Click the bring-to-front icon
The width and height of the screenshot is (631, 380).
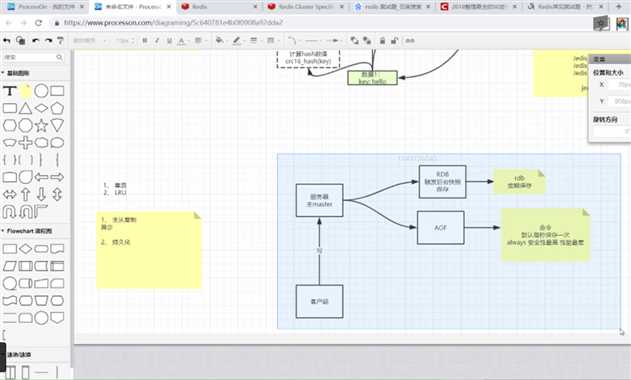point(354,41)
